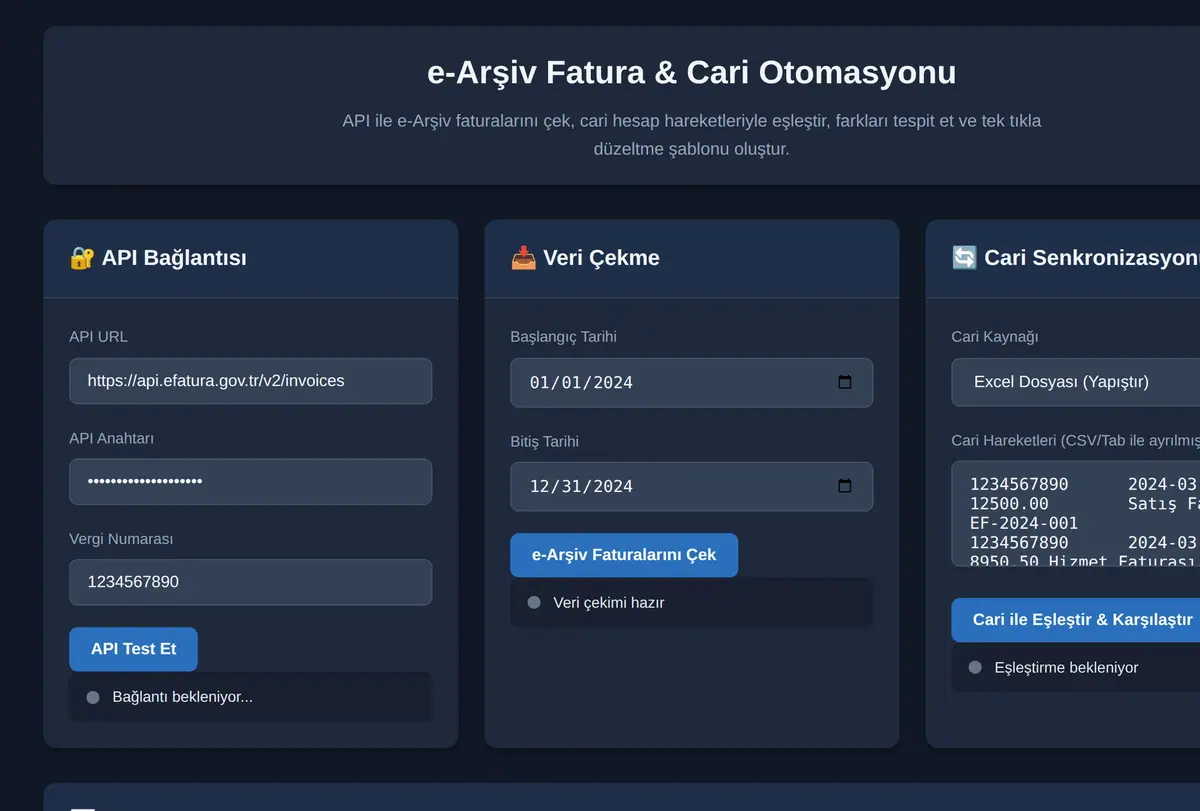Click the status dot beside Veri çekimi hazır
The width and height of the screenshot is (1200, 811).
point(534,603)
